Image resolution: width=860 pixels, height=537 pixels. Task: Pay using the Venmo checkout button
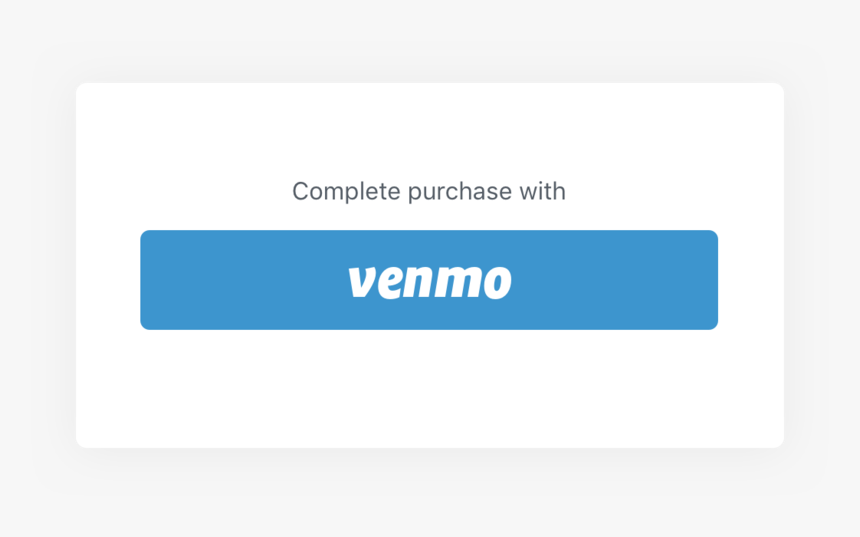click(x=429, y=280)
